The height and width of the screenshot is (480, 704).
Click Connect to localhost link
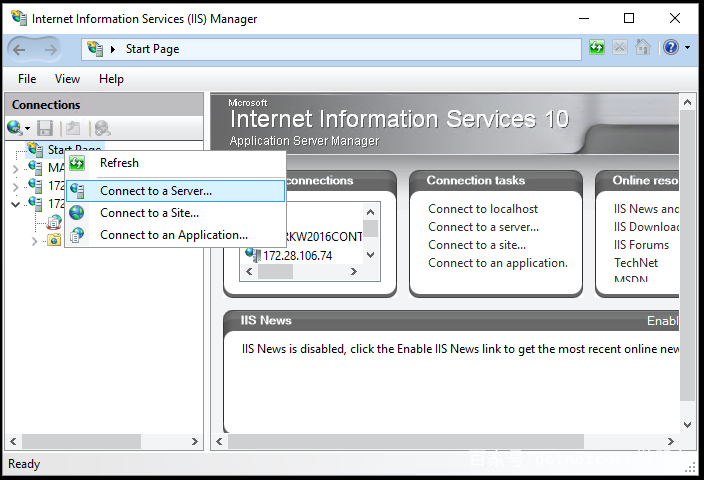tap(483, 209)
